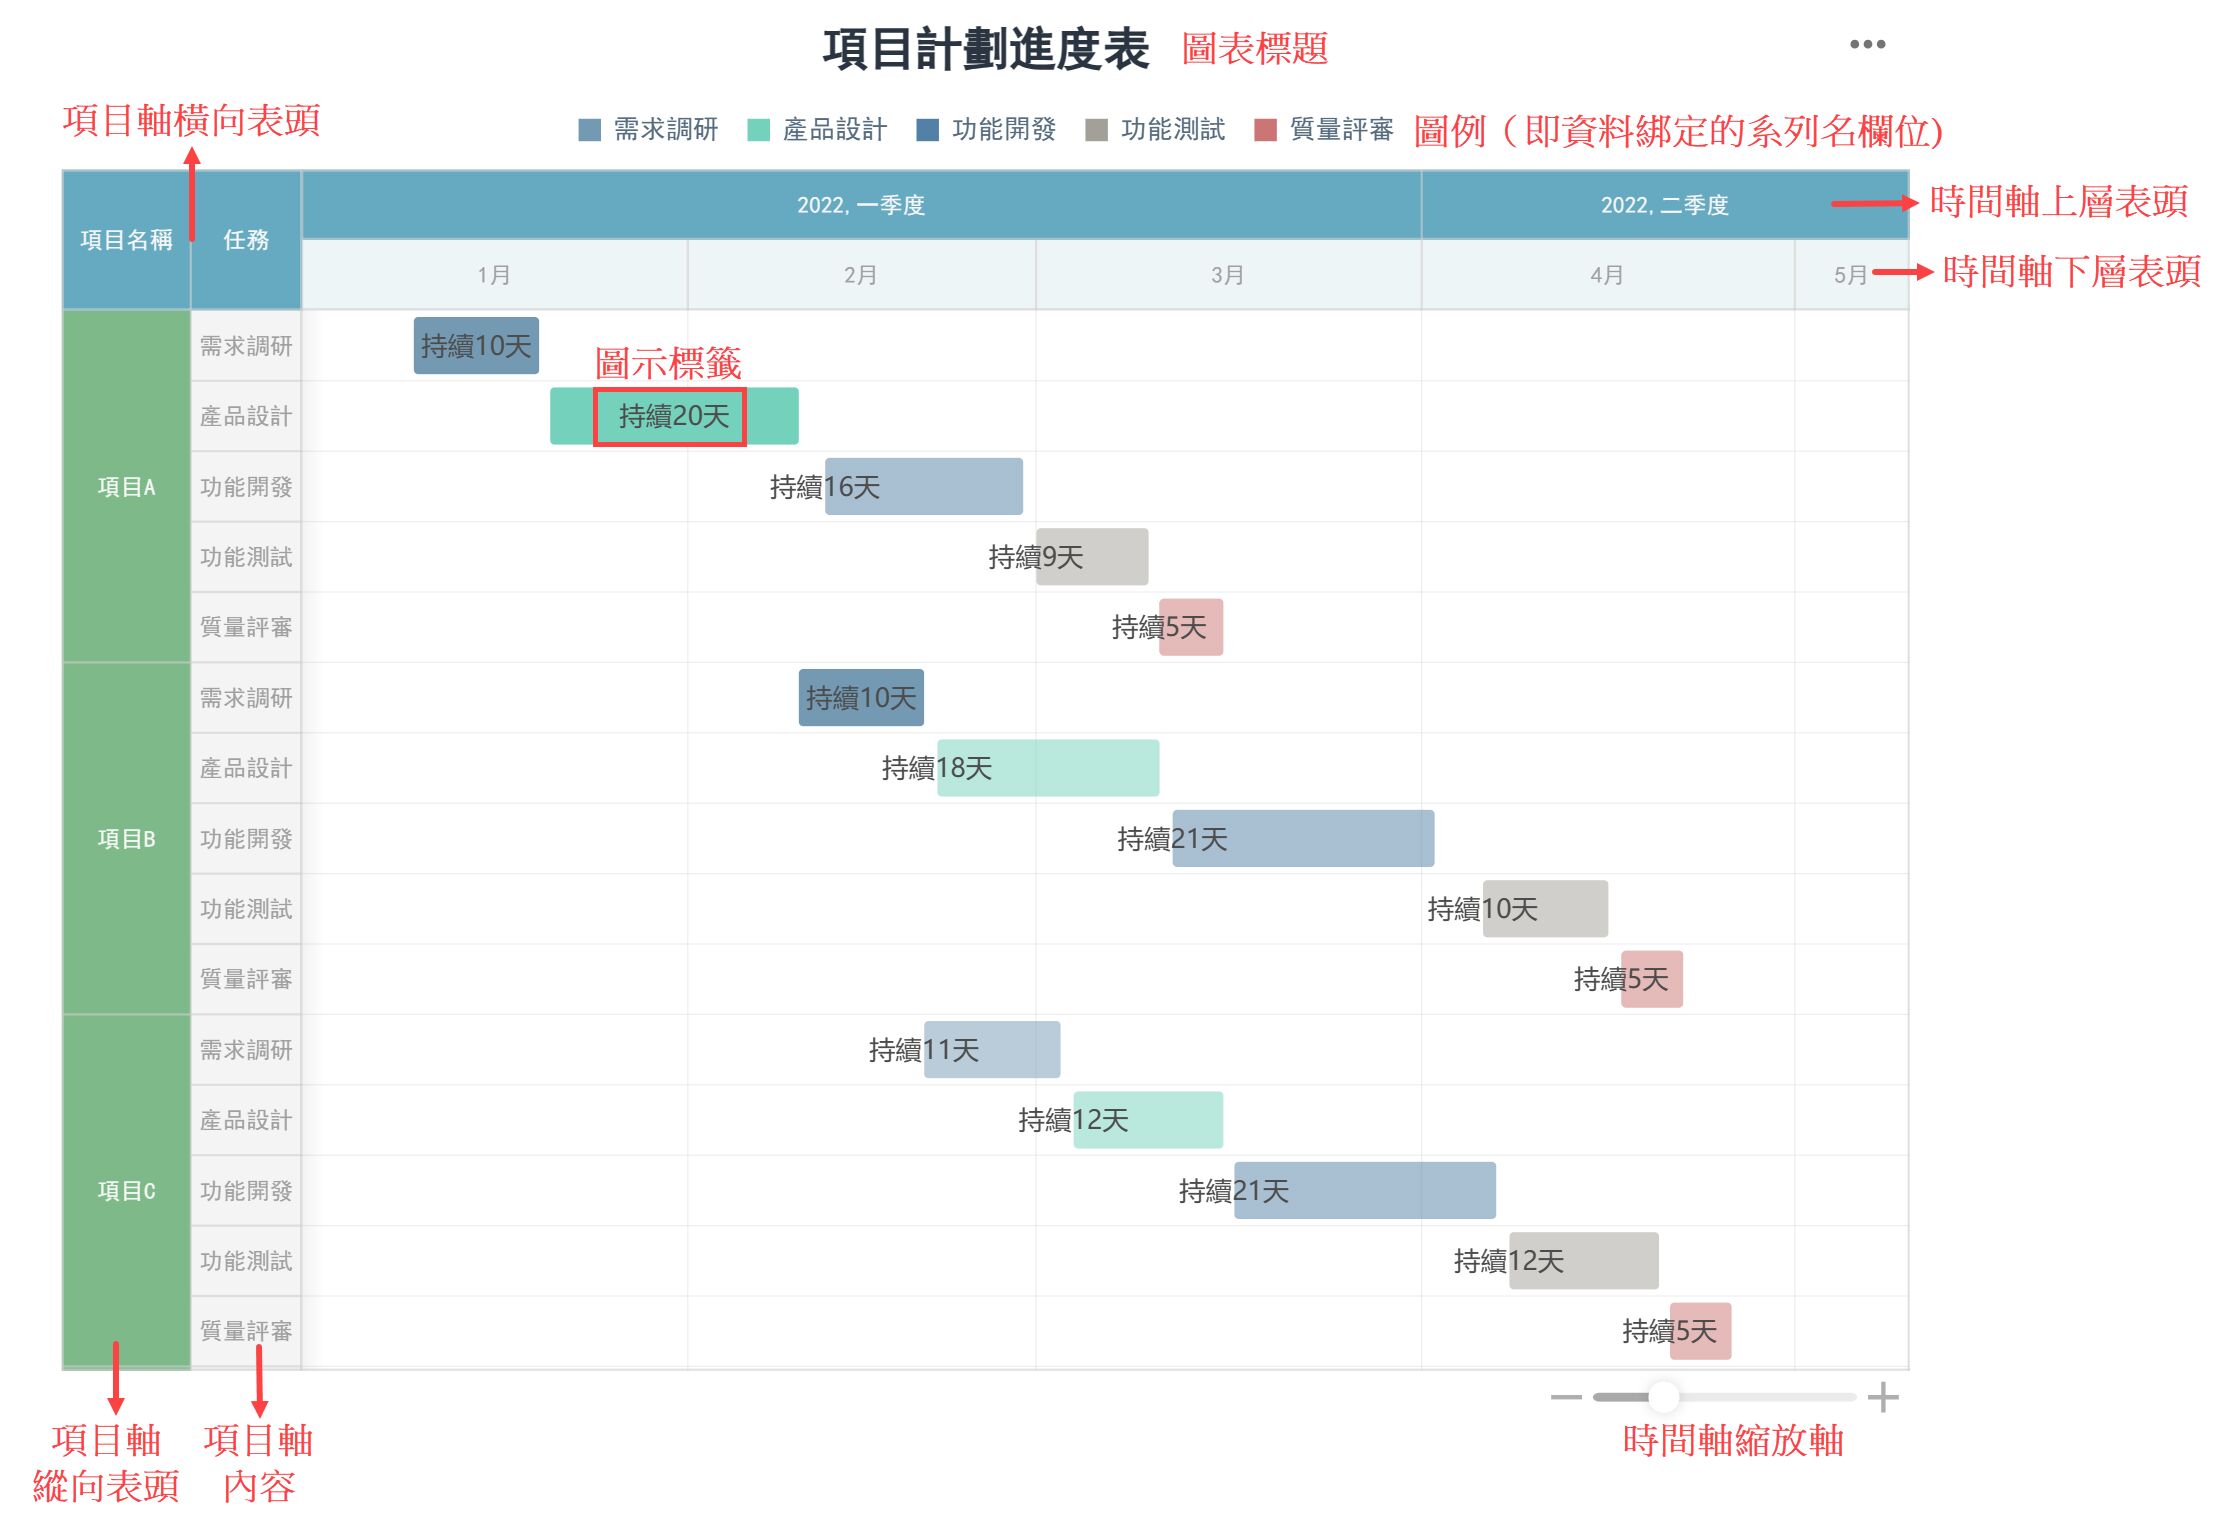Select the 項目A row group header

(126, 487)
